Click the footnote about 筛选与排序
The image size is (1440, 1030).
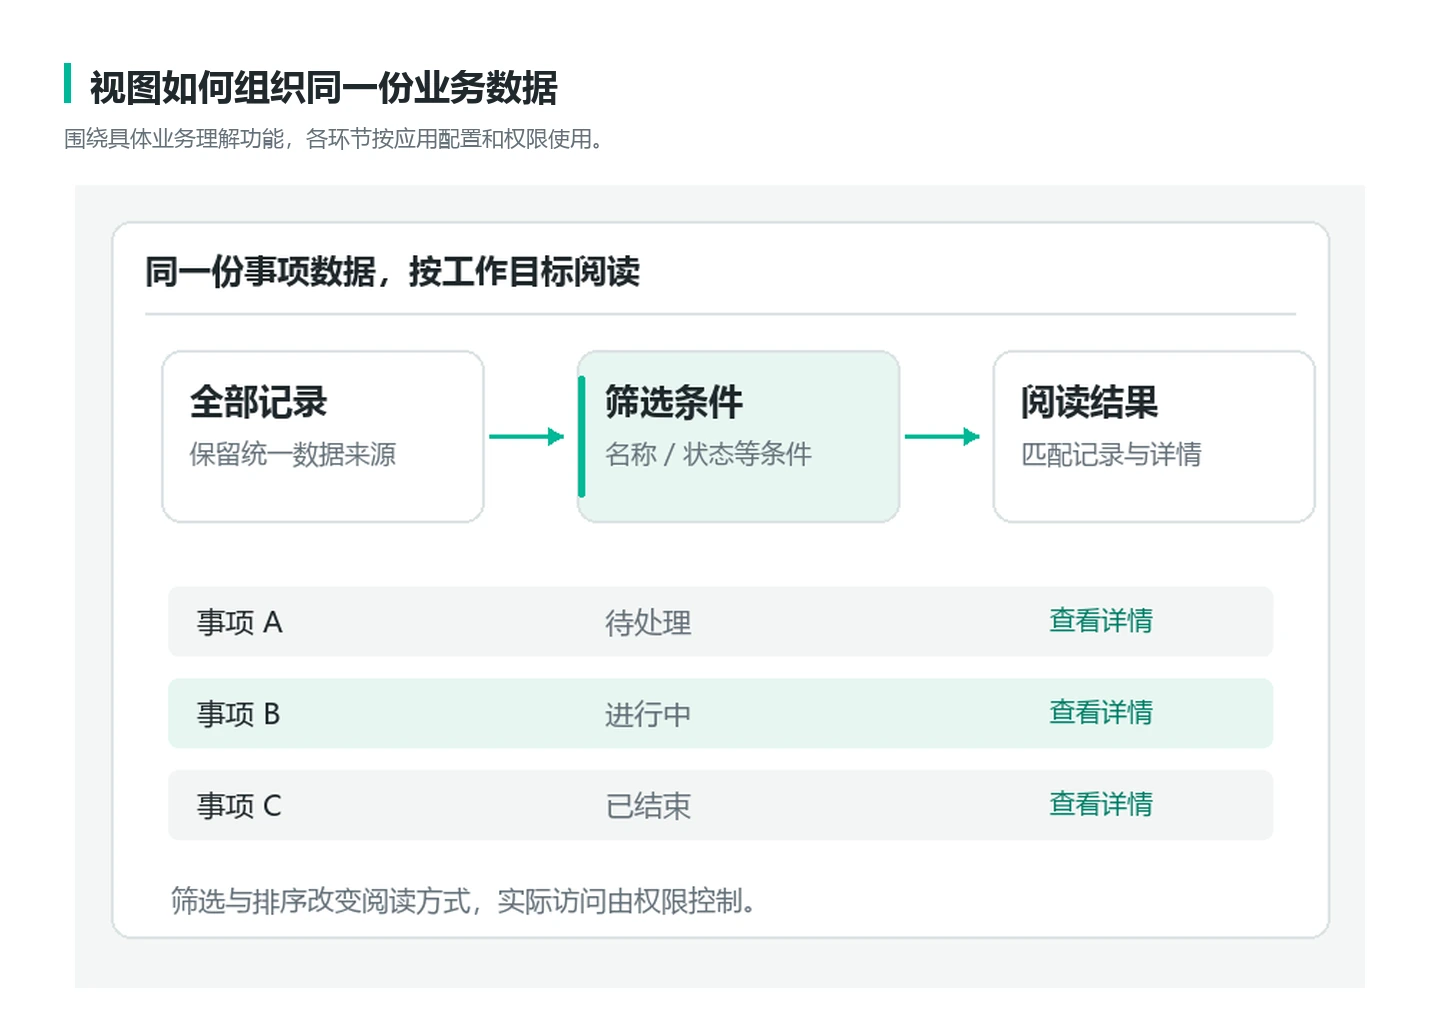click(462, 901)
